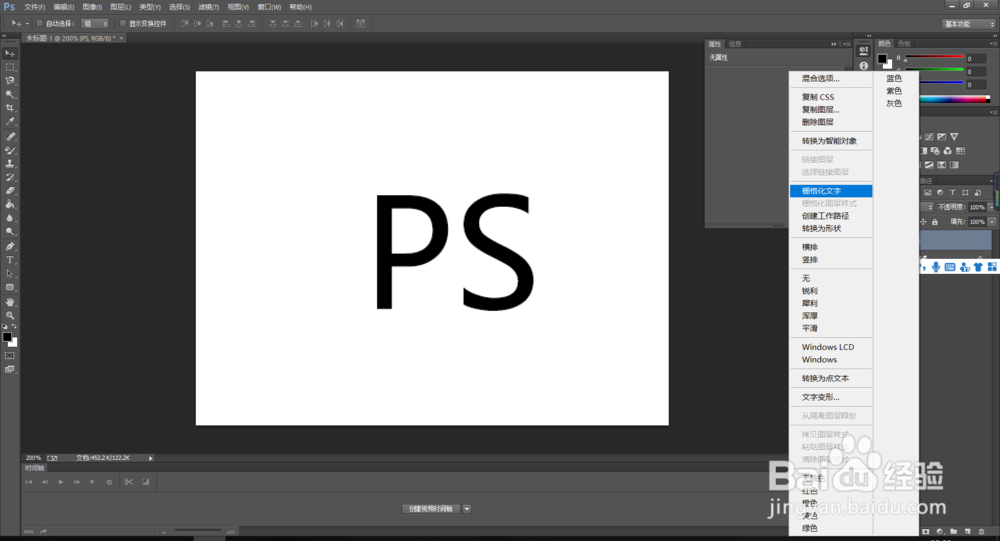Click the color spectrum ramp
Viewport: 1000px width, 541px height.
click(955, 99)
